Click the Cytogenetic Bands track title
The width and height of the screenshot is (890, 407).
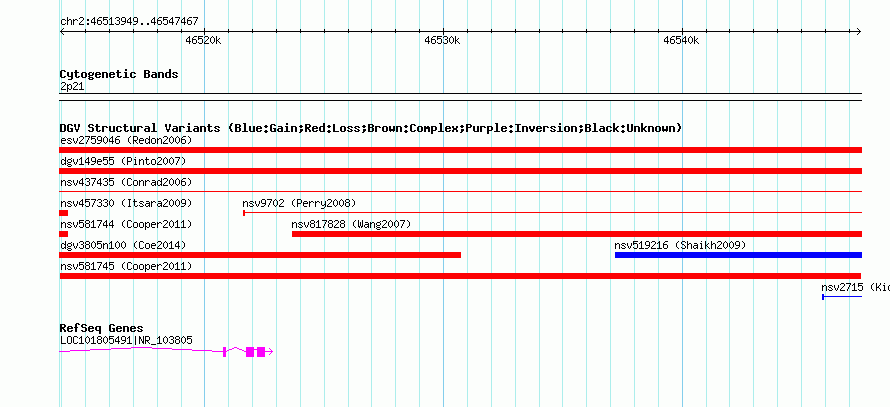(119, 74)
